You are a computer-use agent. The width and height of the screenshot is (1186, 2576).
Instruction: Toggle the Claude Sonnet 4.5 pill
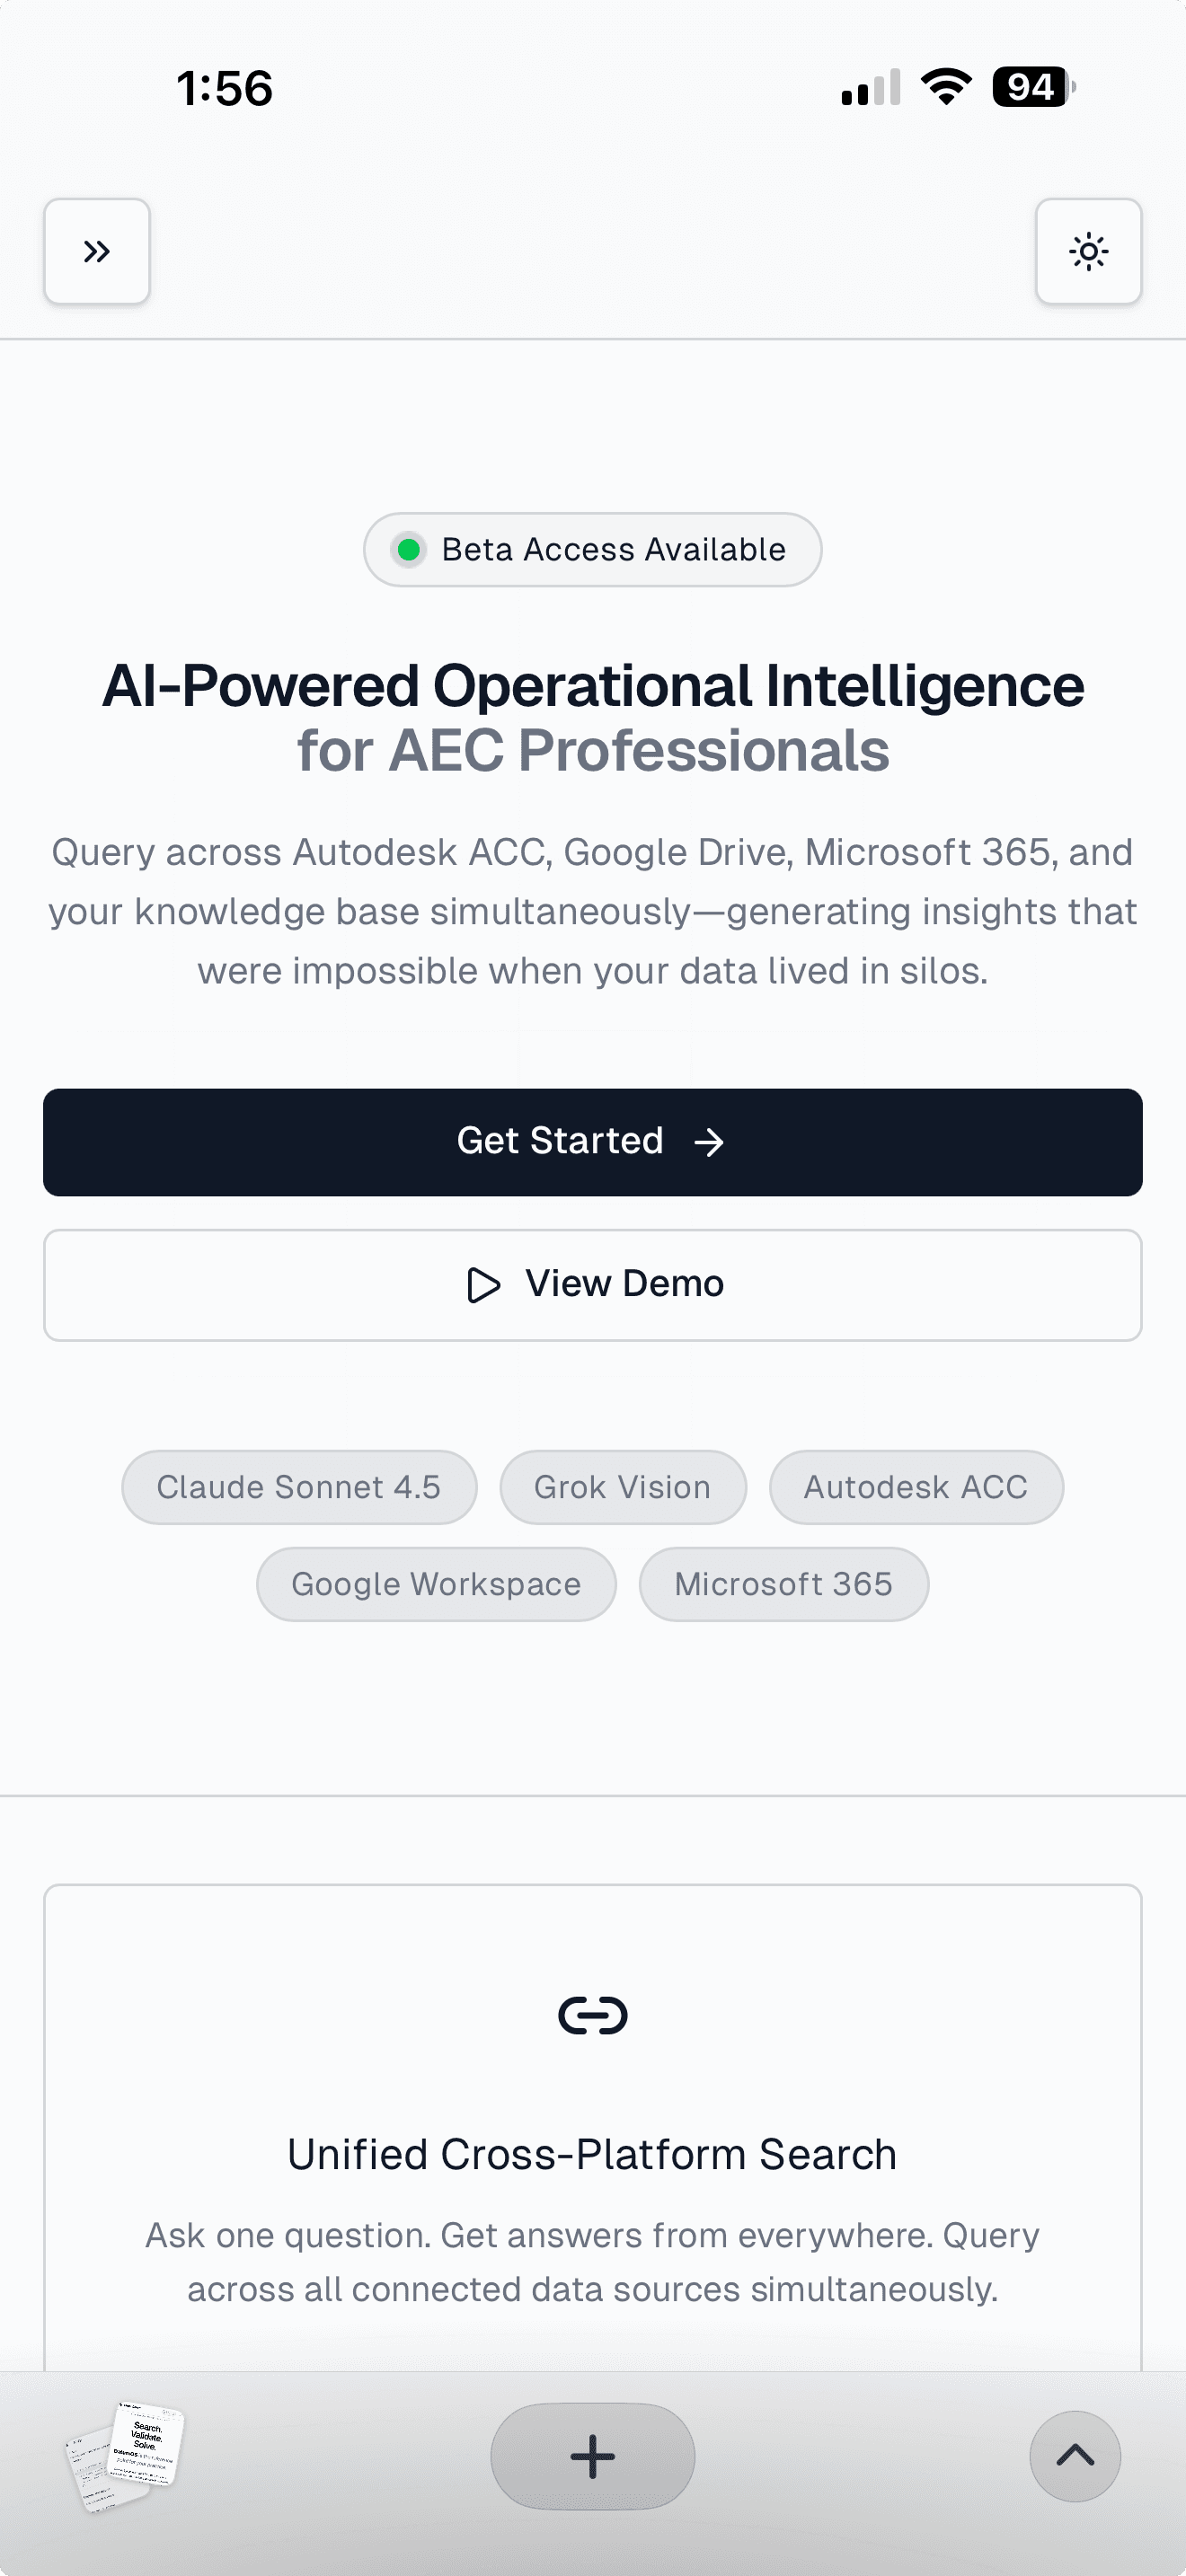(298, 1487)
